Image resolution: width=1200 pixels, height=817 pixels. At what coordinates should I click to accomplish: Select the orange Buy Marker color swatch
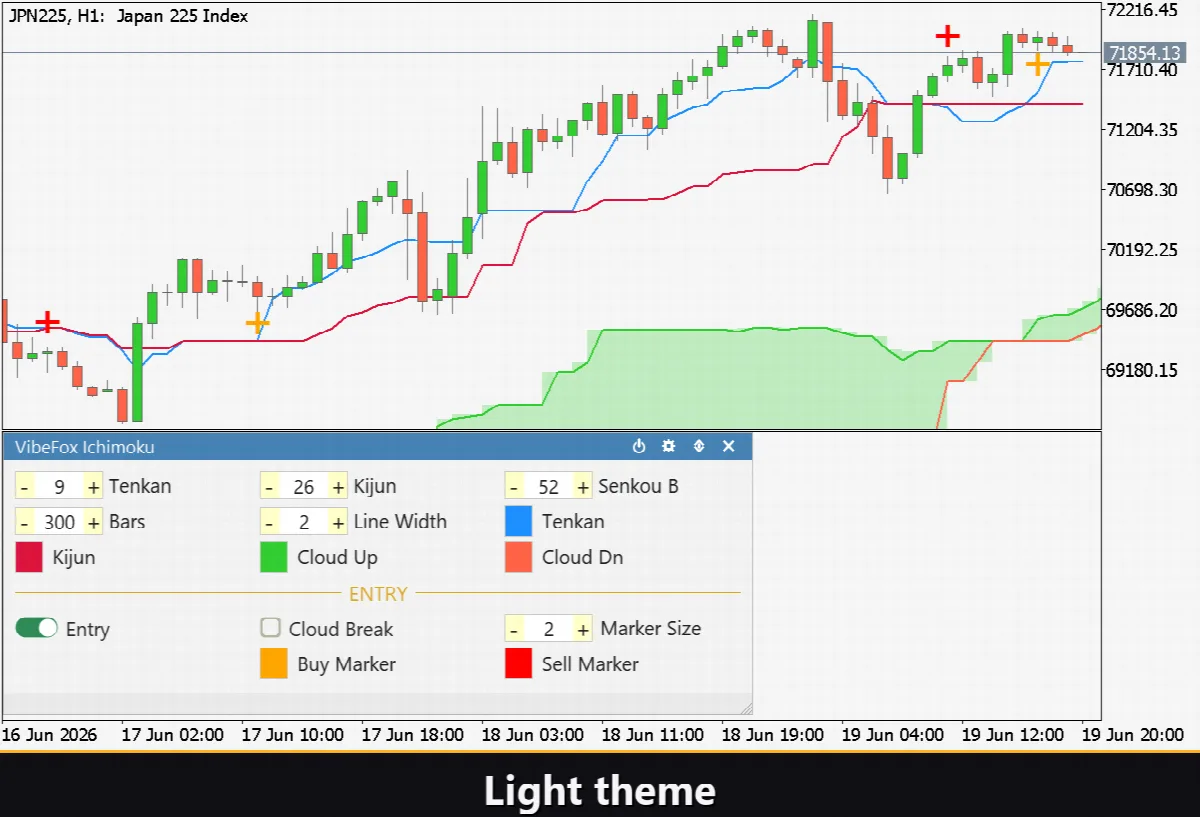tap(274, 665)
